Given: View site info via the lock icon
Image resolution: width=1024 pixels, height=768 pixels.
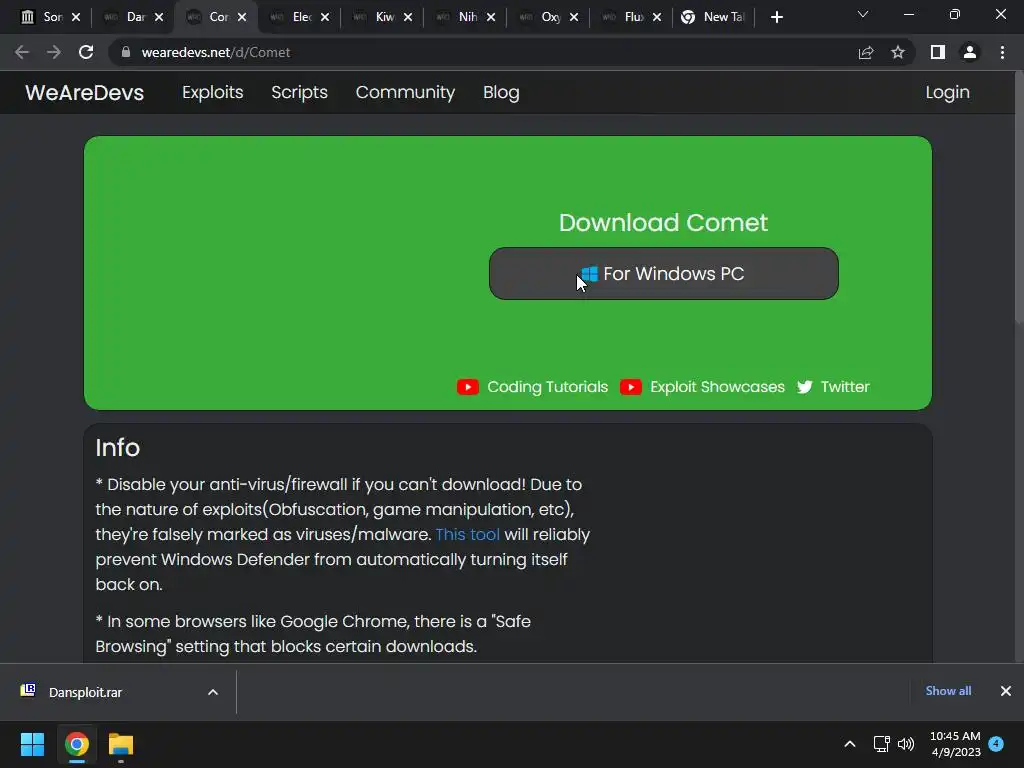Looking at the screenshot, I should coord(126,52).
